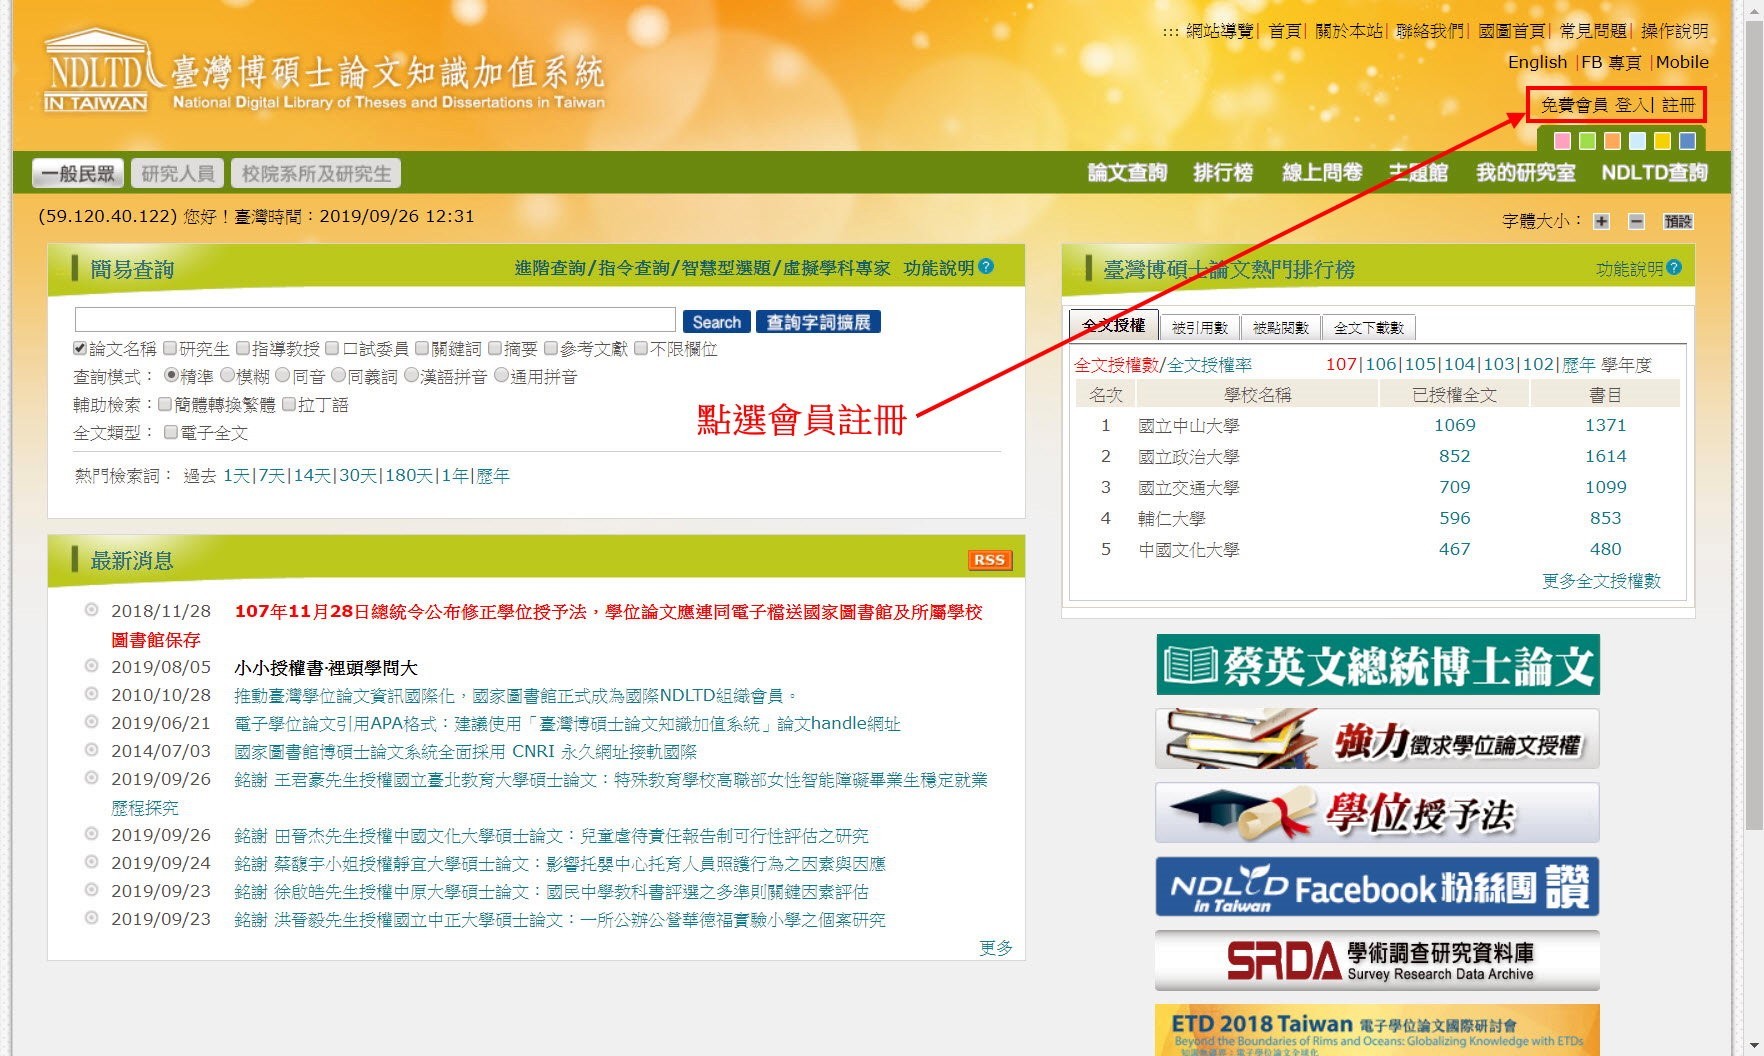Open the 線上問卷 menu
This screenshot has width=1764, height=1056.
(1322, 173)
